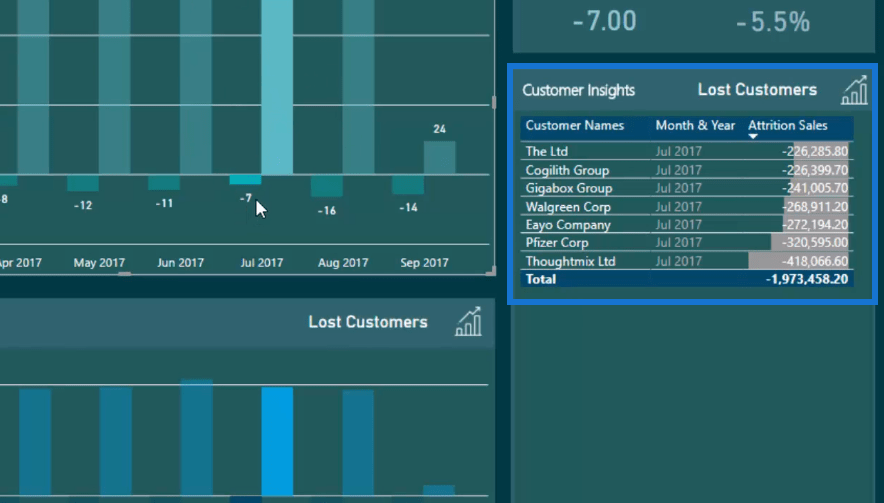Viewport: 884px width, 503px height.
Task: Click the bottom-right corner handle of the upper chart
Action: click(x=492, y=272)
